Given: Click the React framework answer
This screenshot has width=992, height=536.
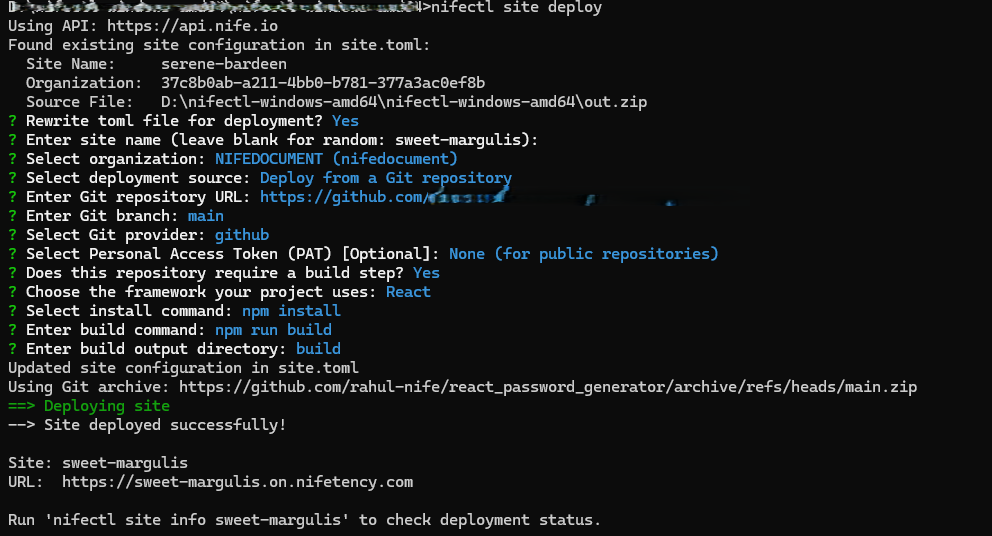Looking at the screenshot, I should click(x=408, y=292).
